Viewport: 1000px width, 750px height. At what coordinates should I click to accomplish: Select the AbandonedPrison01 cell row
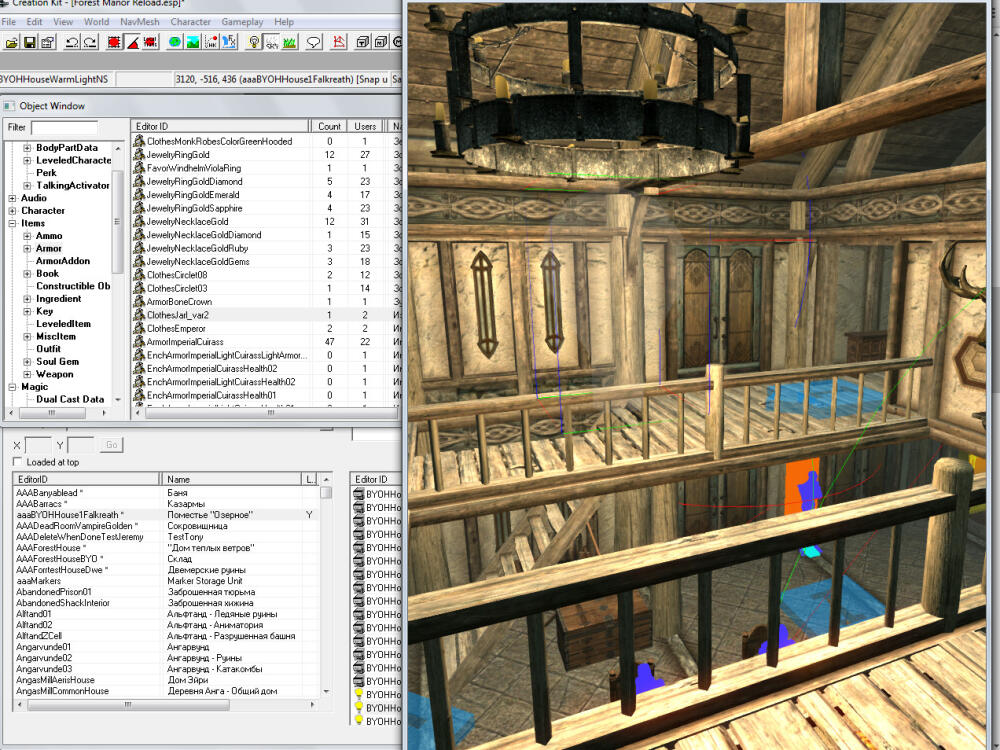pos(166,592)
